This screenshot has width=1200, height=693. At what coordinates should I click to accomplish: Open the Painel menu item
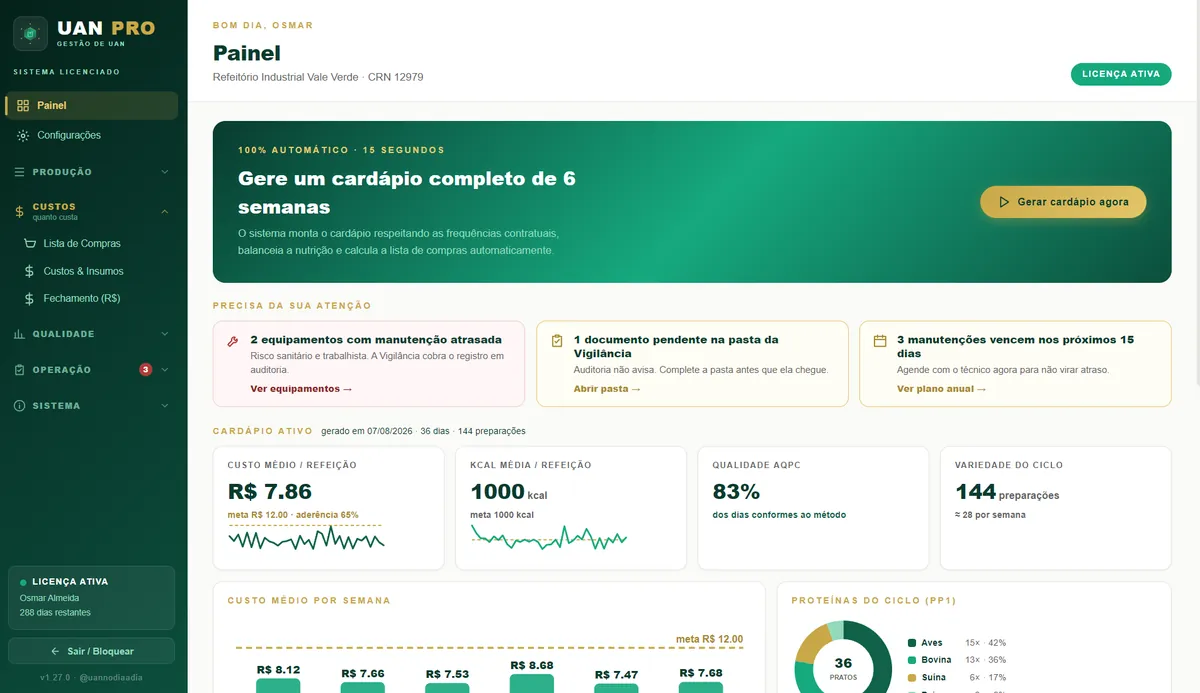pyautogui.click(x=91, y=106)
